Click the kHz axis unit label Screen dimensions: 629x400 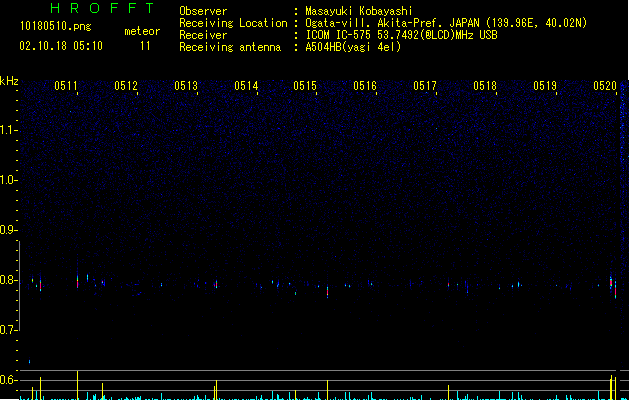[x=9, y=81]
